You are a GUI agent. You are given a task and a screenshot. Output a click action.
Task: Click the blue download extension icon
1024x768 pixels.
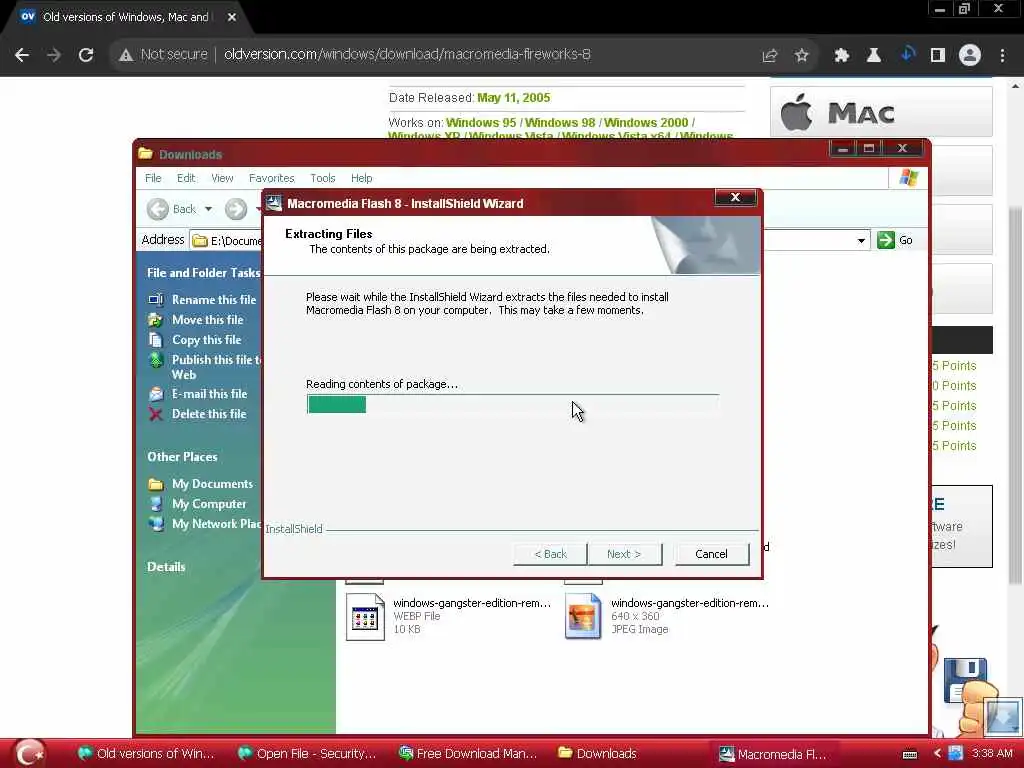point(907,55)
